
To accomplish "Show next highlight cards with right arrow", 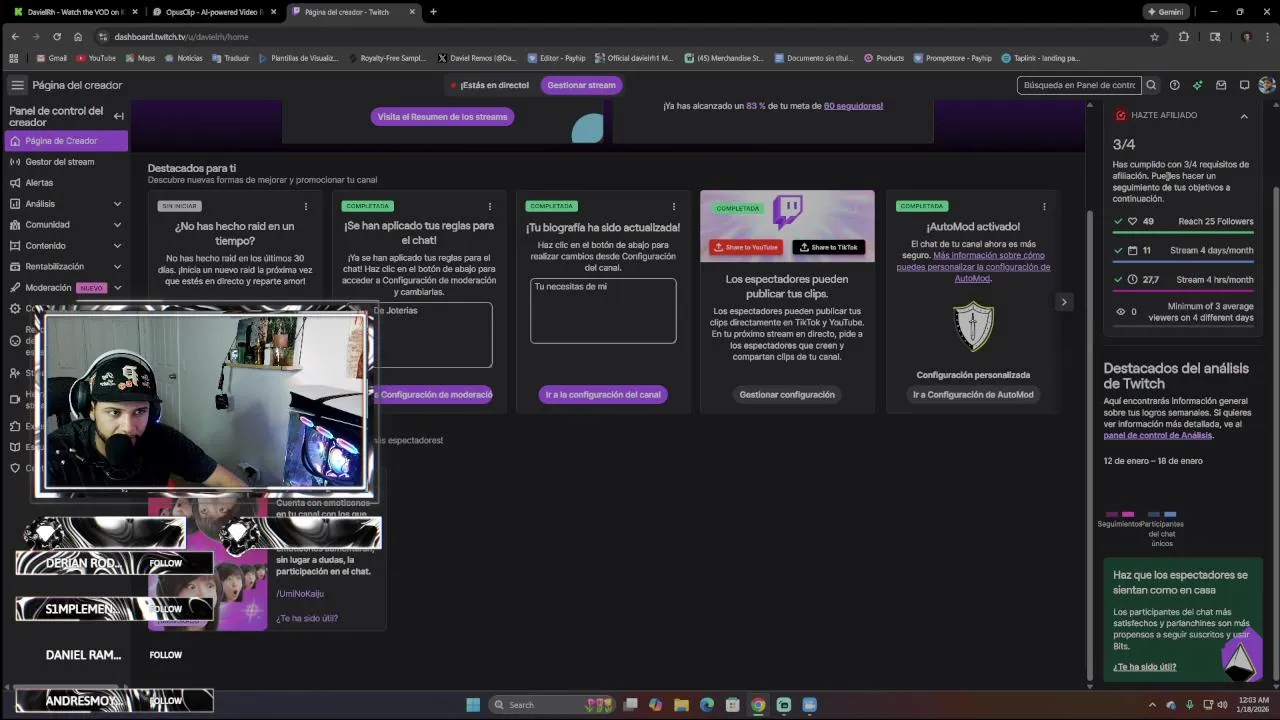I will point(1064,302).
